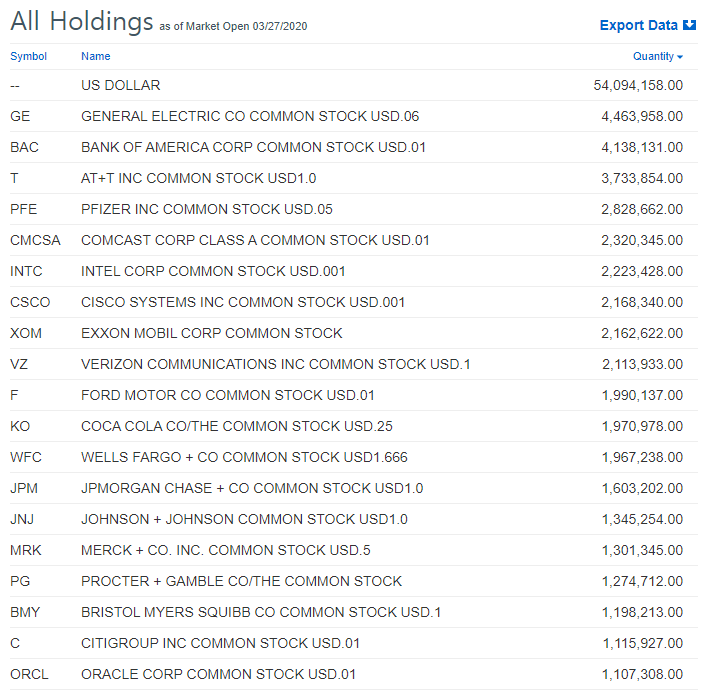
Task: Click the MRK symbol
Action: click(x=26, y=550)
